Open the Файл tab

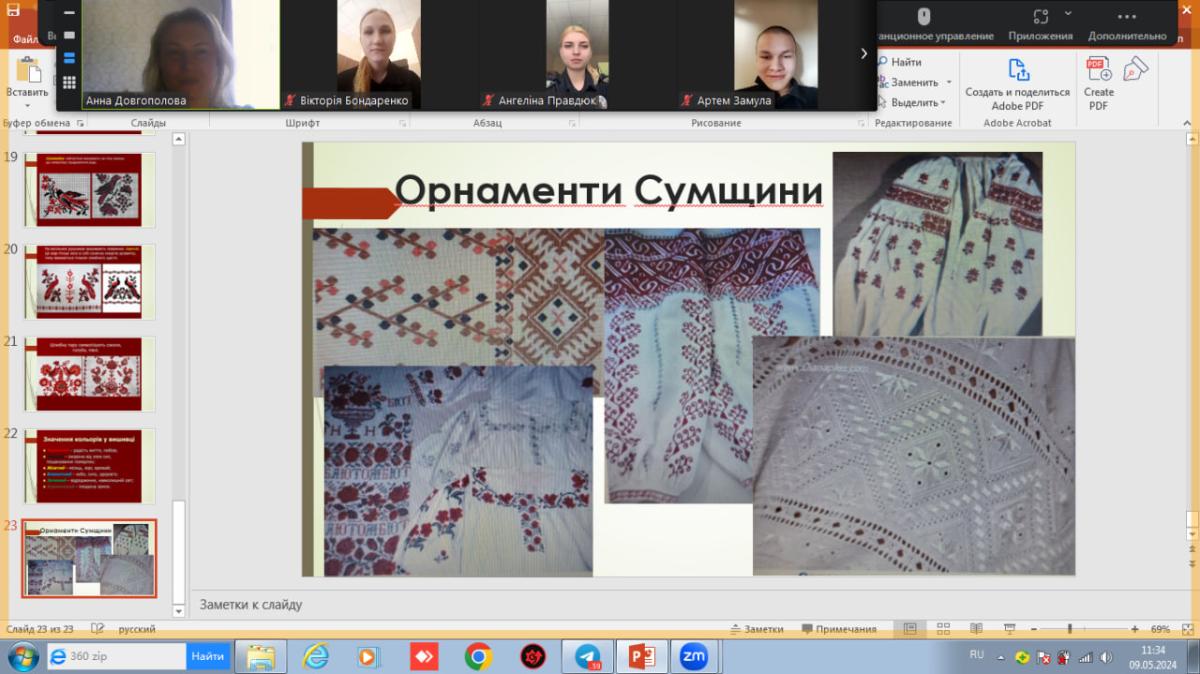(x=26, y=40)
